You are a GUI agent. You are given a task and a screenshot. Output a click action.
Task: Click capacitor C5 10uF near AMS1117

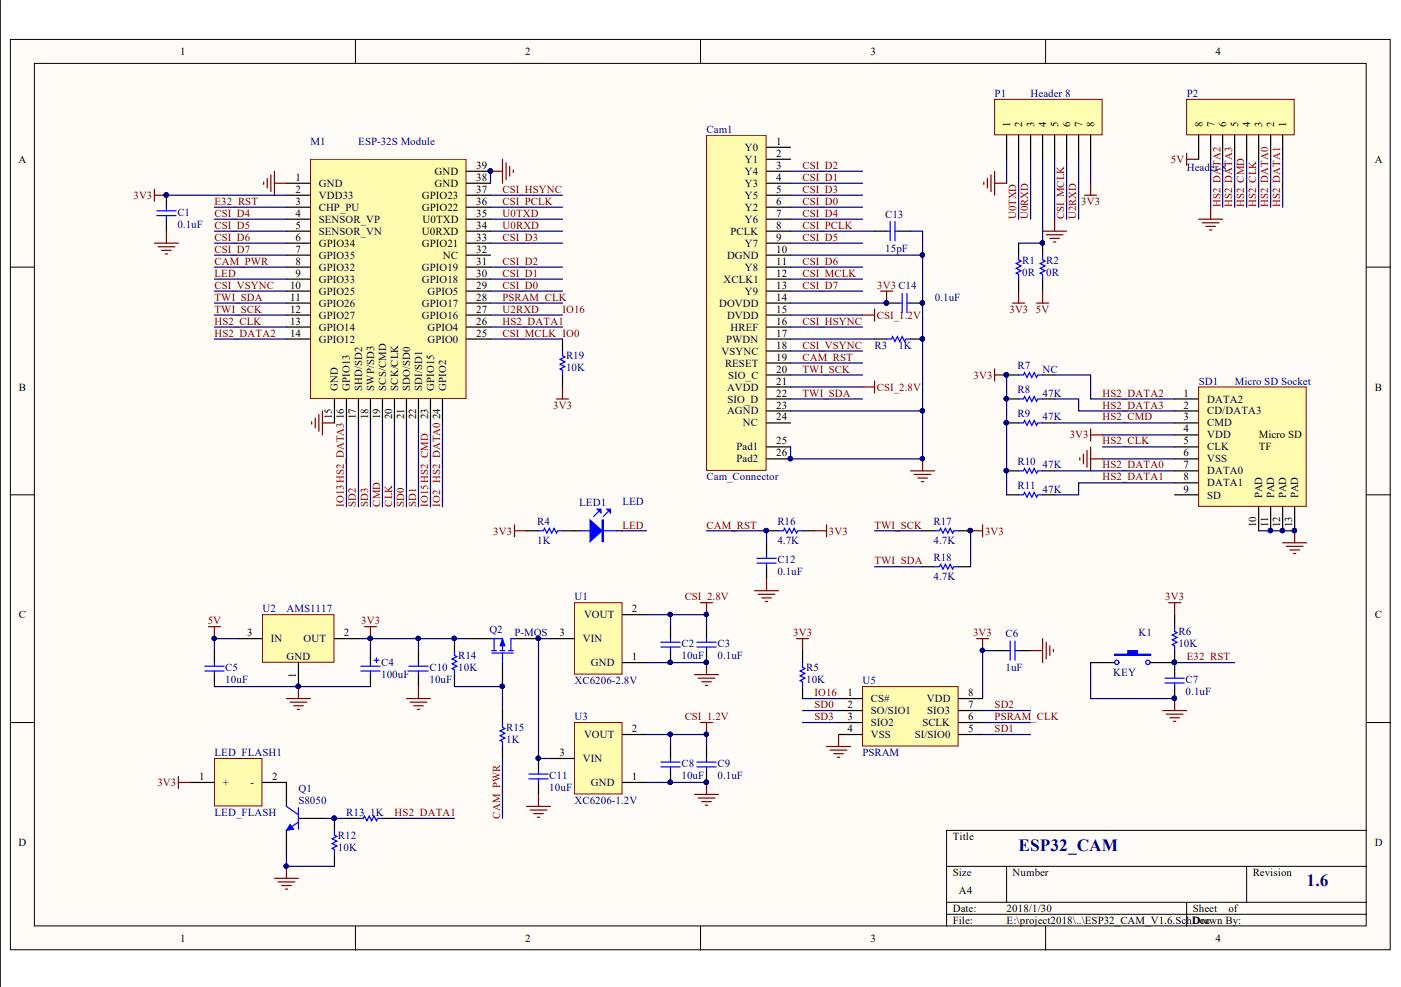click(213, 667)
